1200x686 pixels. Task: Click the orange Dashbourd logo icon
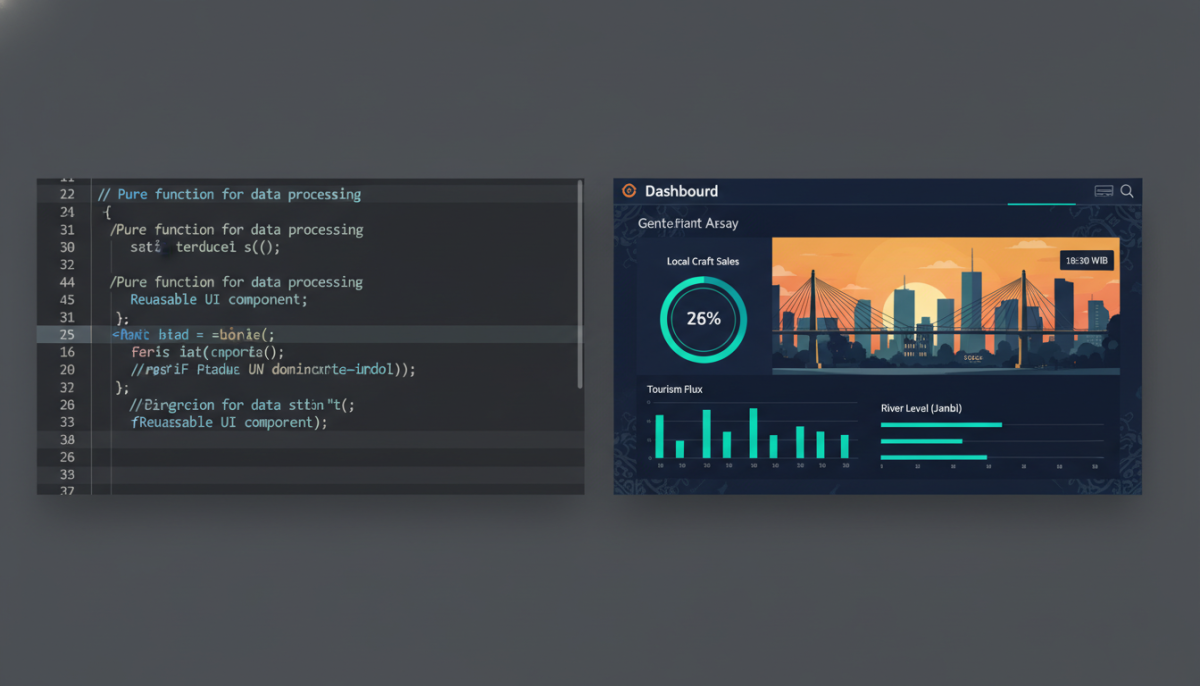click(x=629, y=191)
